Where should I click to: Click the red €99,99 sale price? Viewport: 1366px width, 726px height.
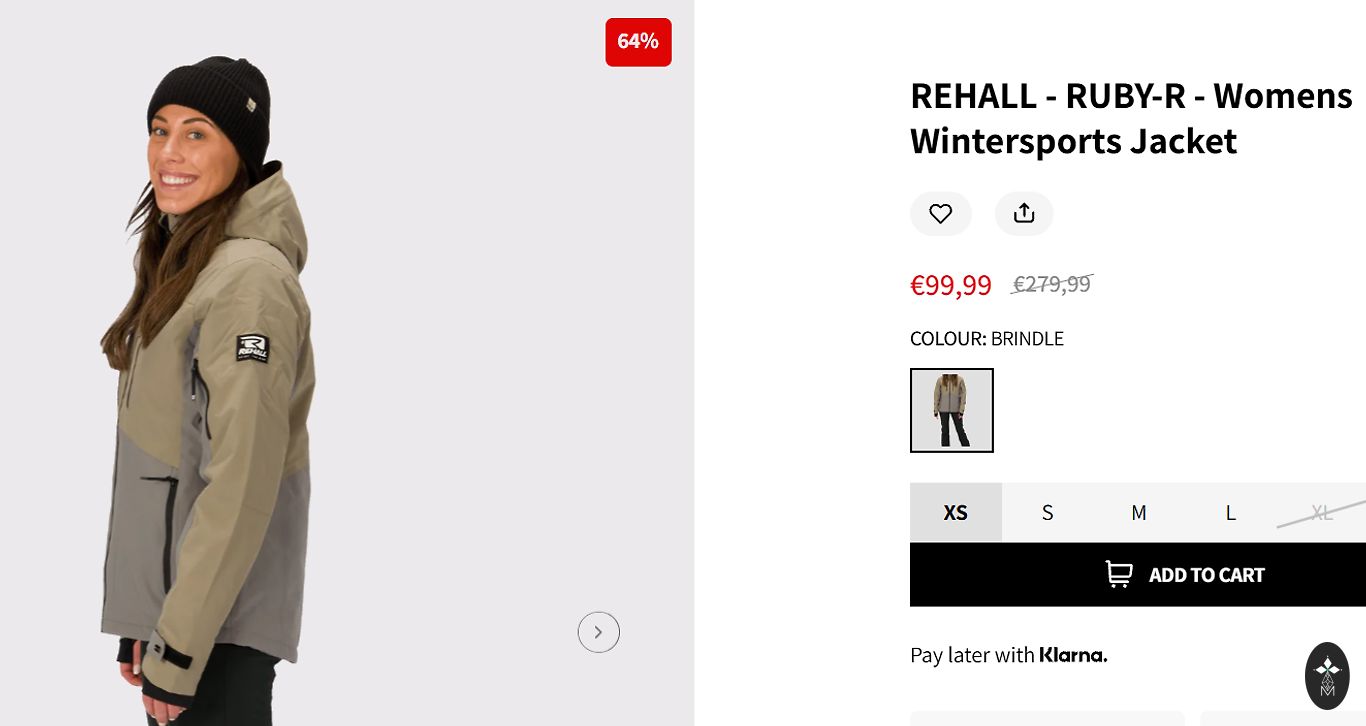950,285
